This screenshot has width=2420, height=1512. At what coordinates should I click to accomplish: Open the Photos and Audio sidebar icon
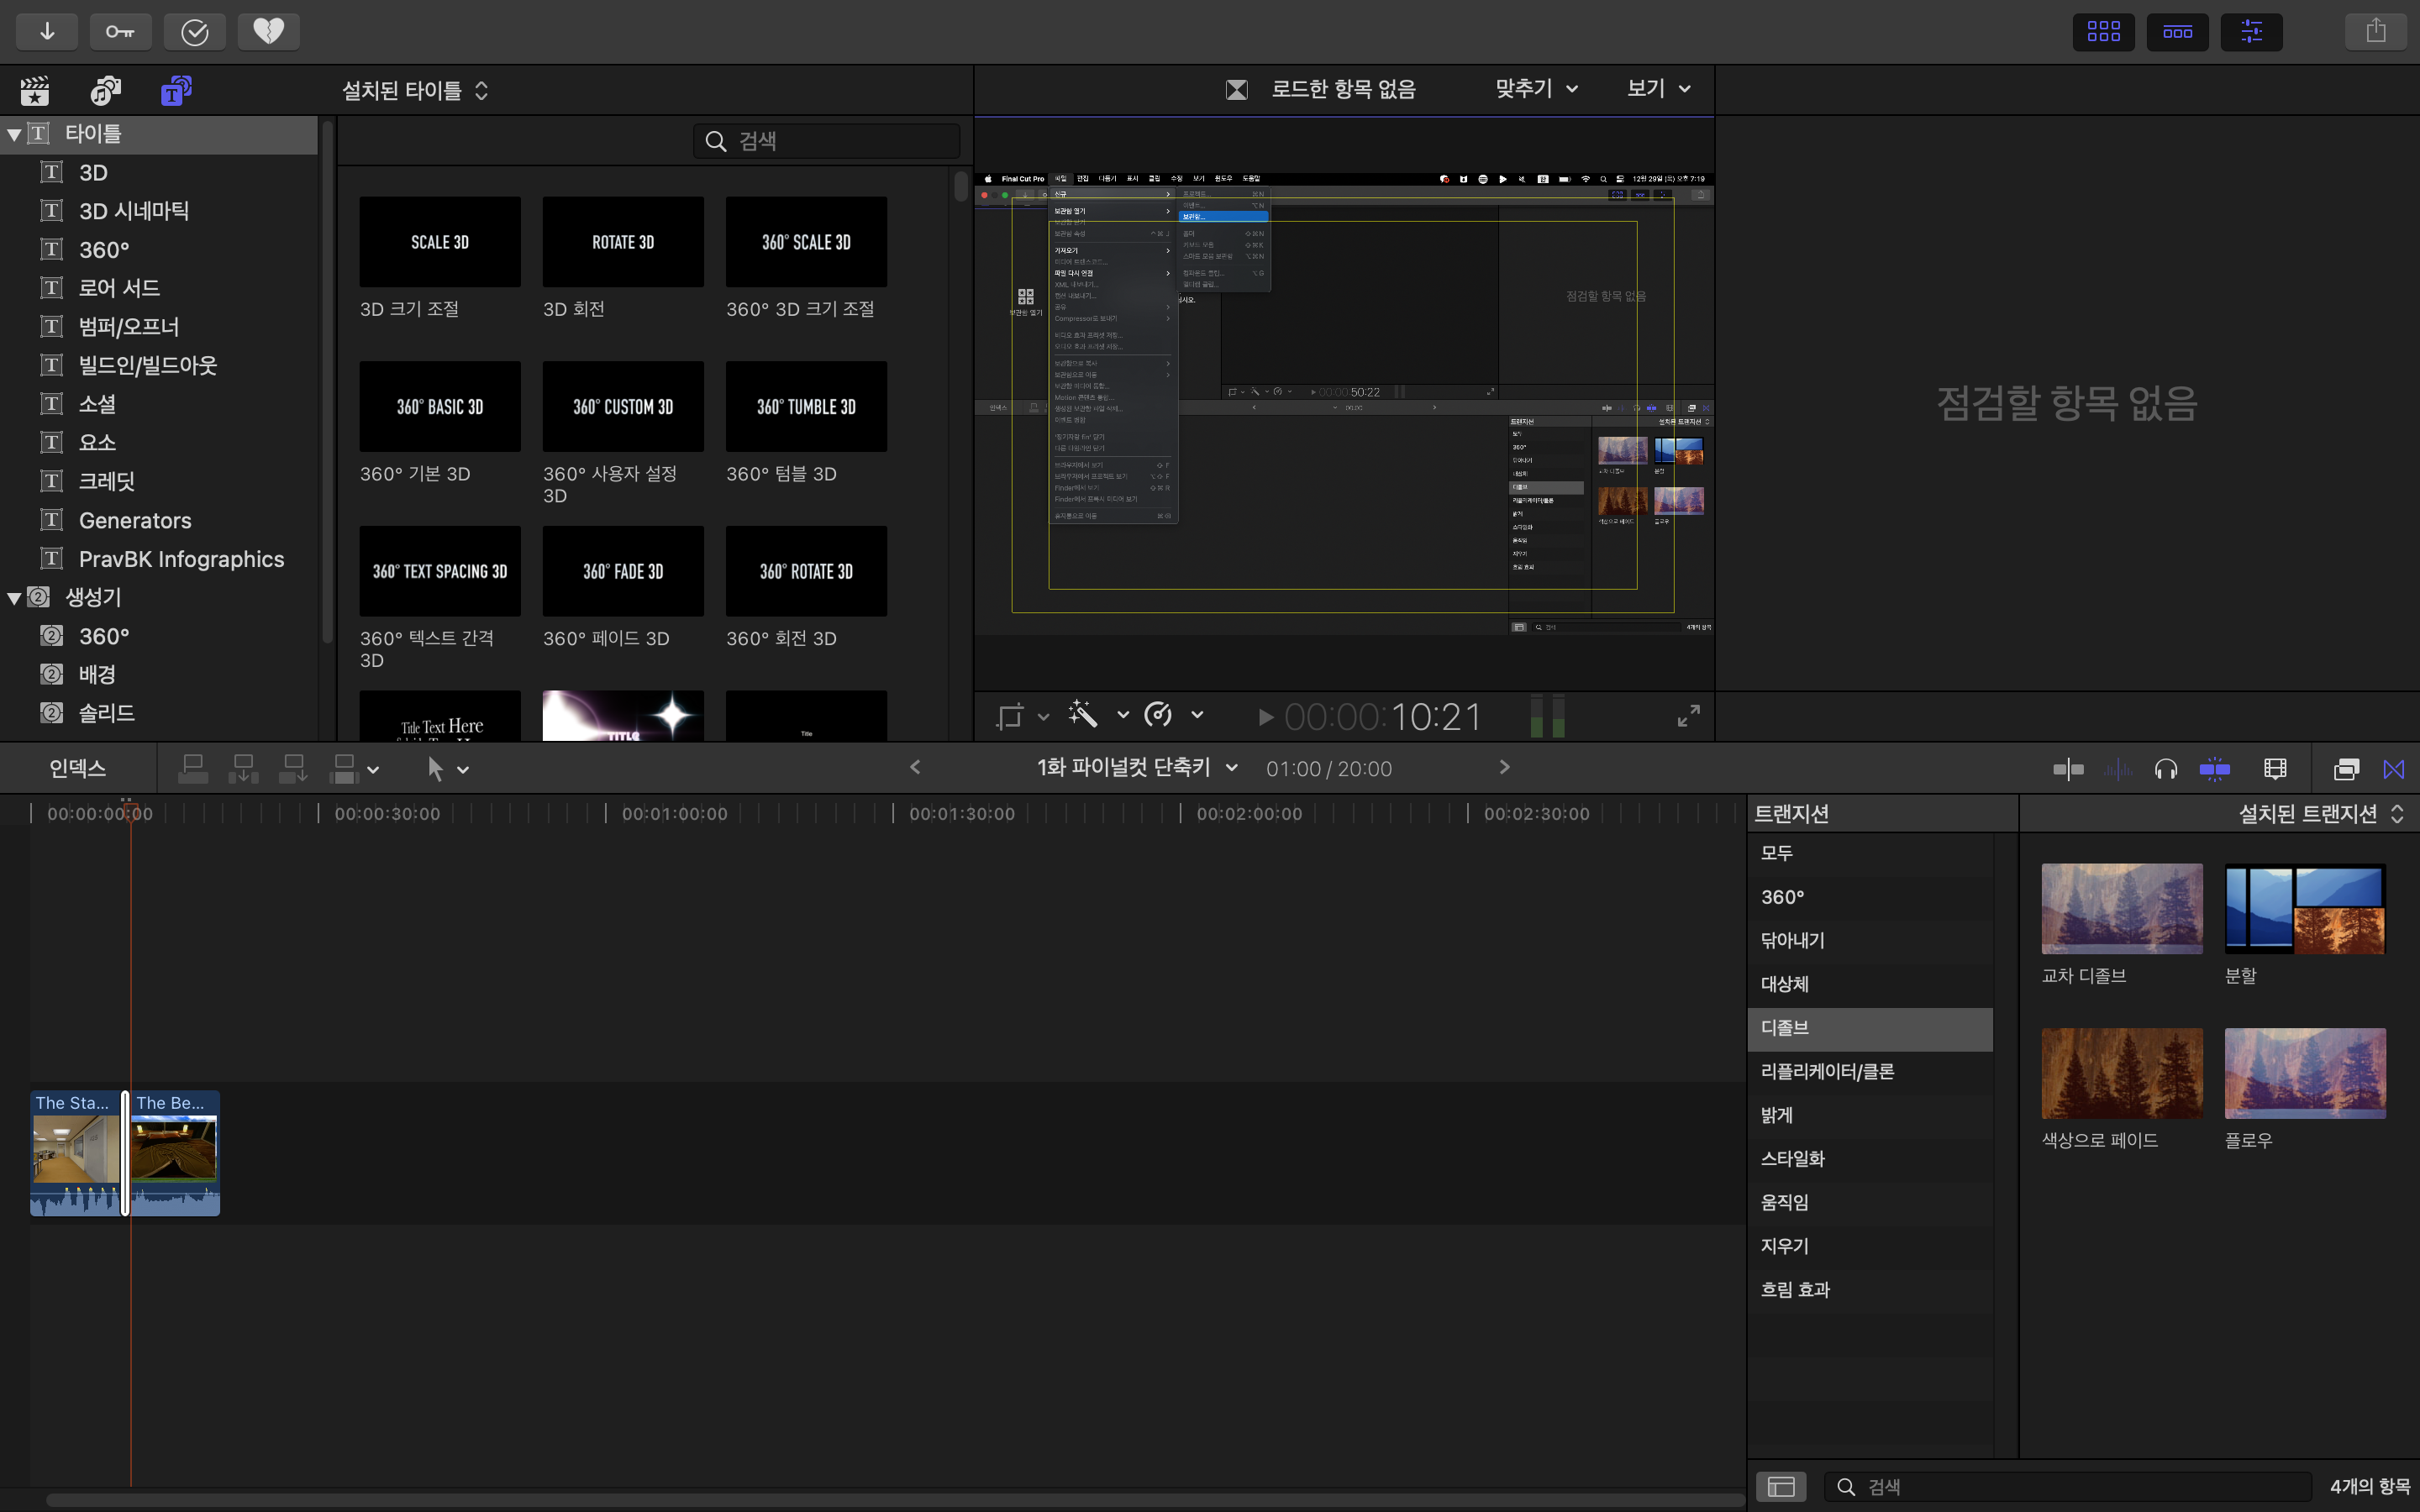105,91
